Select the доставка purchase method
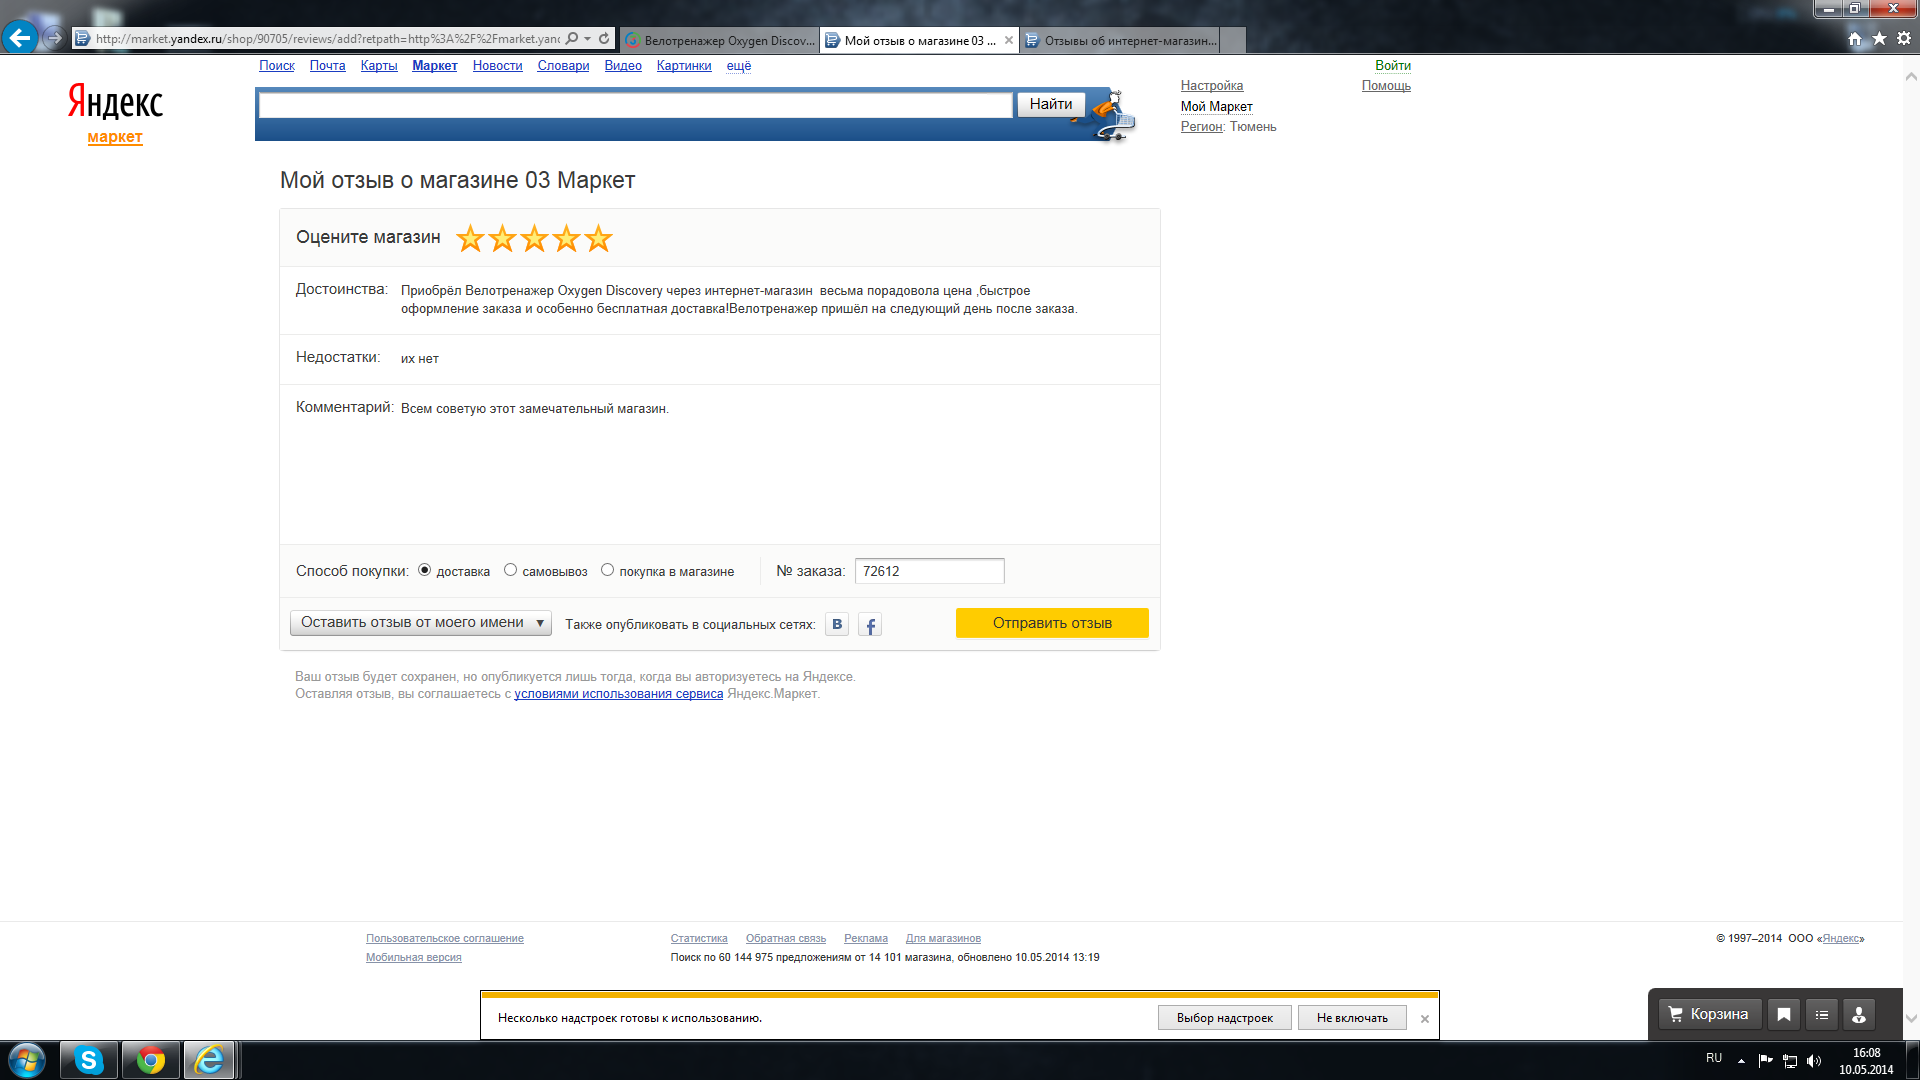 (425, 570)
